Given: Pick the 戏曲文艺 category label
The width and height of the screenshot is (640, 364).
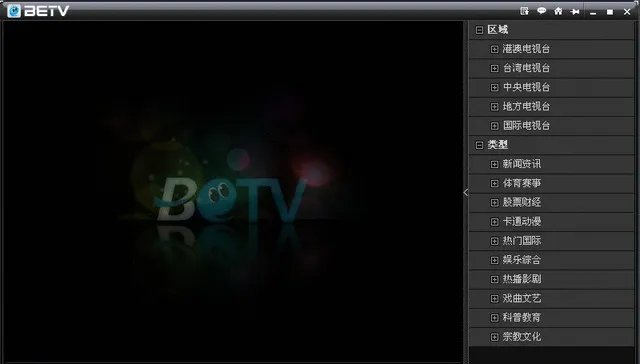Looking at the screenshot, I should click(x=522, y=298).
